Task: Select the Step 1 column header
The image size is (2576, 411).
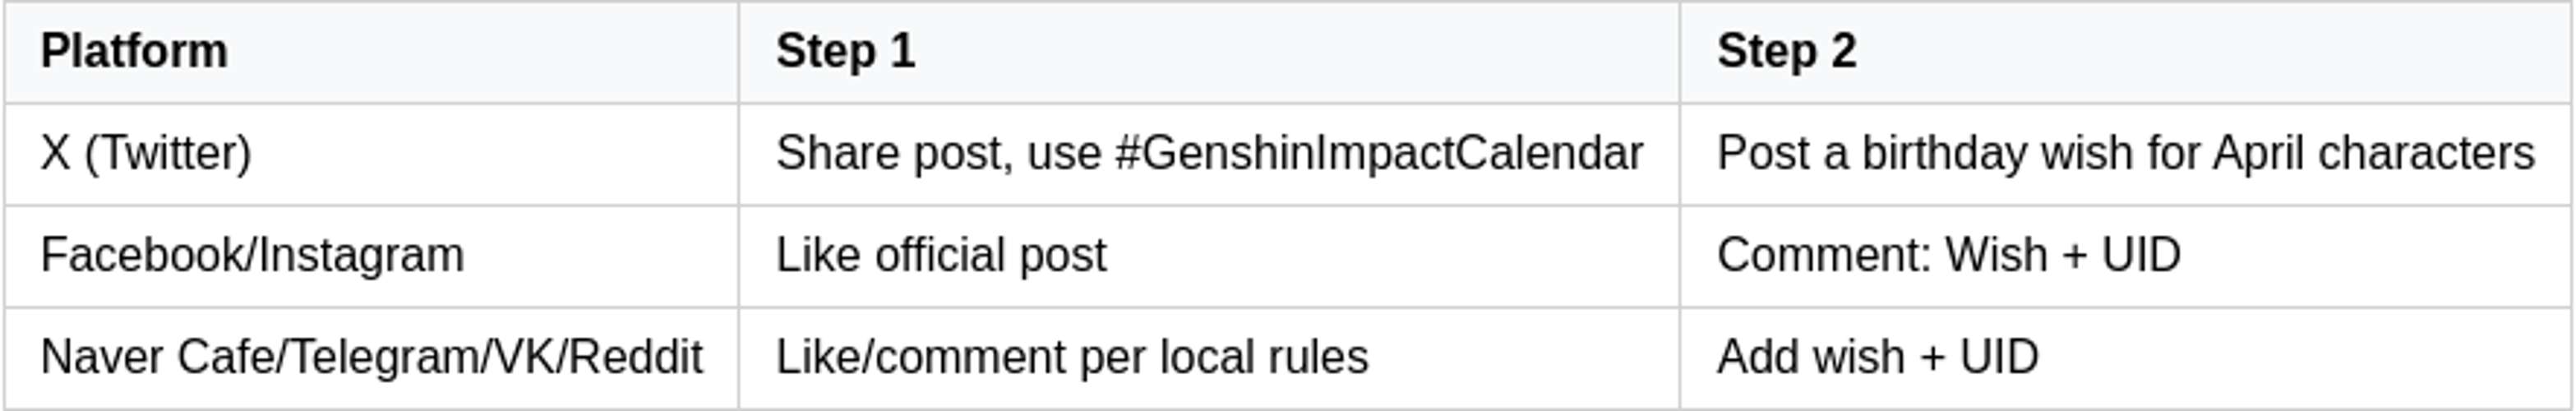Action: pyautogui.click(x=845, y=51)
